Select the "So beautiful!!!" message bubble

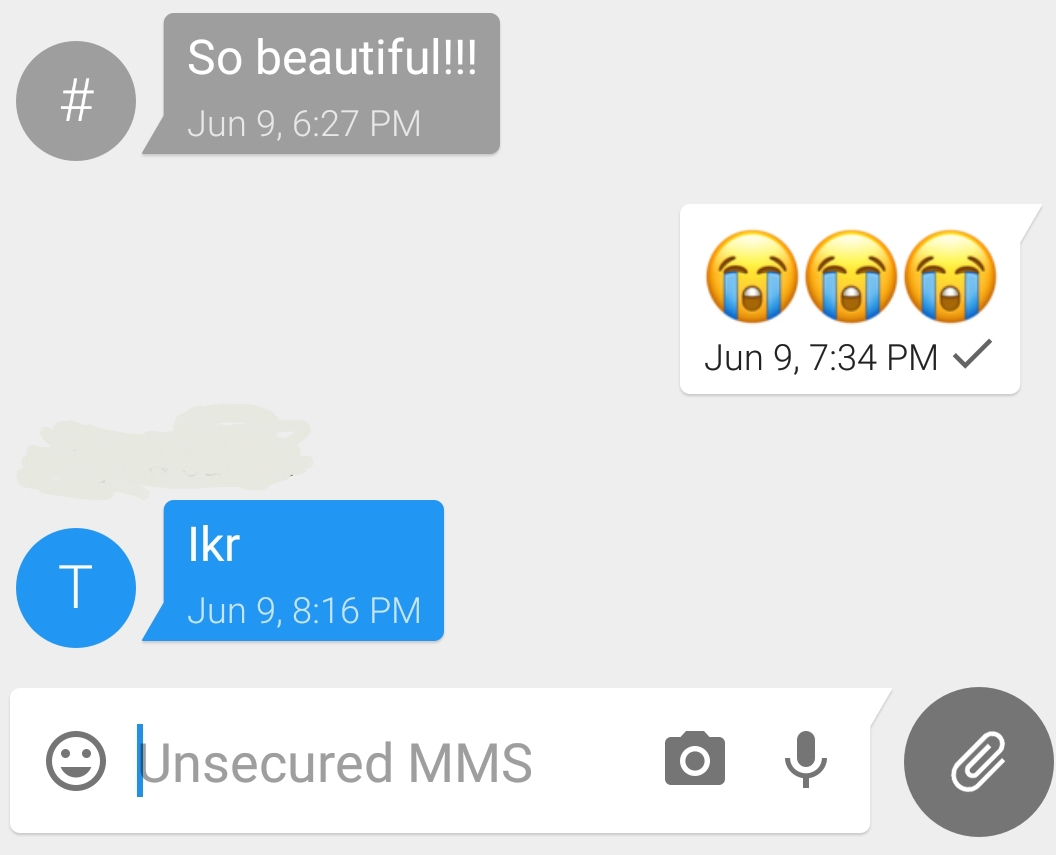322,83
